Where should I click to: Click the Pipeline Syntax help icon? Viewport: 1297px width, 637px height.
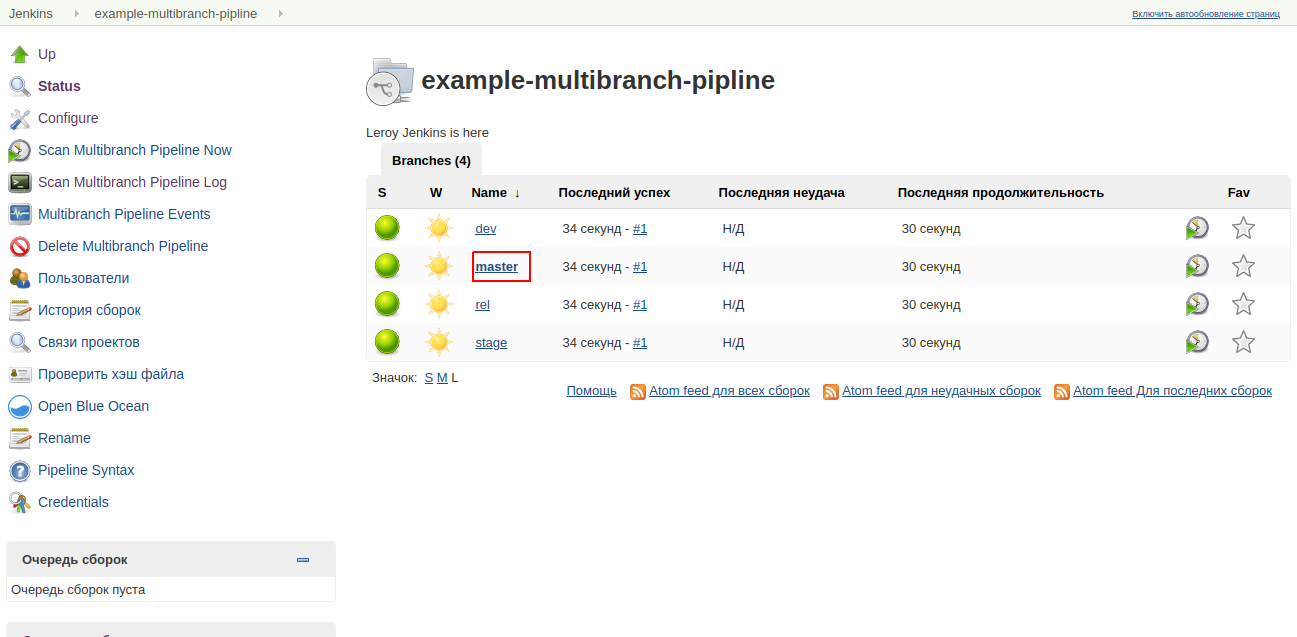tap(20, 470)
